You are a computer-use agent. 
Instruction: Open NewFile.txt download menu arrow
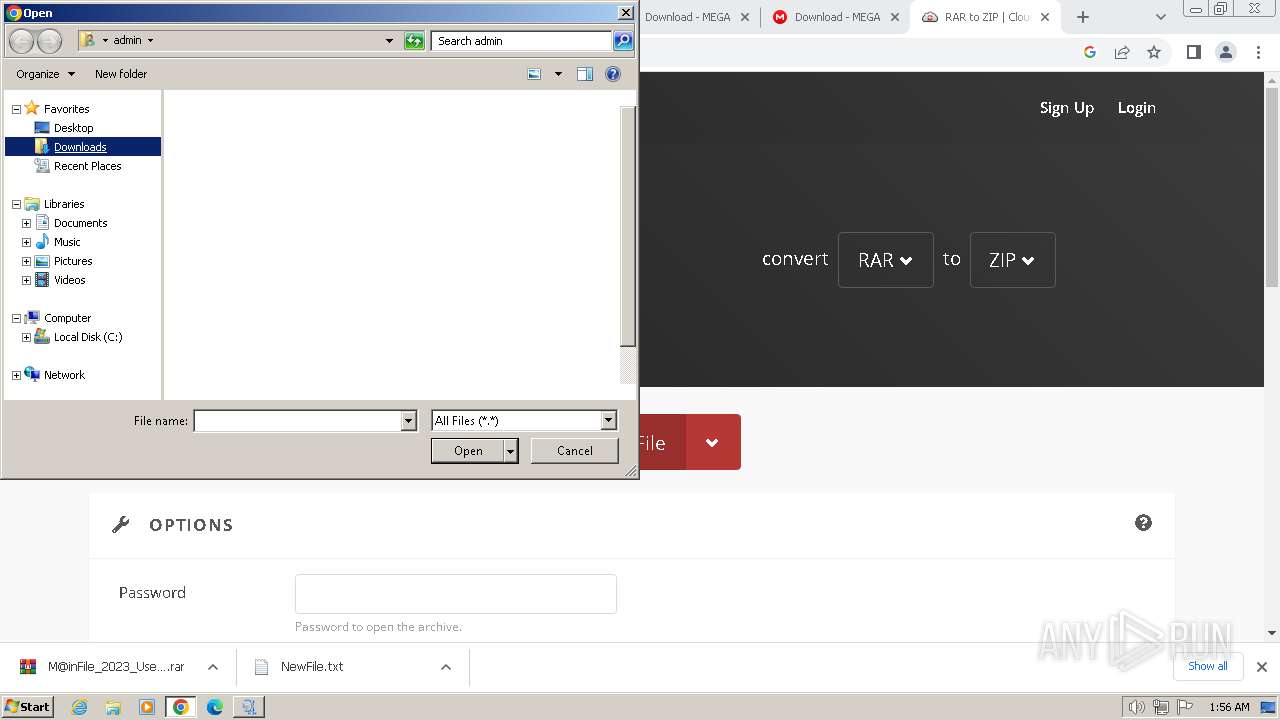[x=446, y=667]
